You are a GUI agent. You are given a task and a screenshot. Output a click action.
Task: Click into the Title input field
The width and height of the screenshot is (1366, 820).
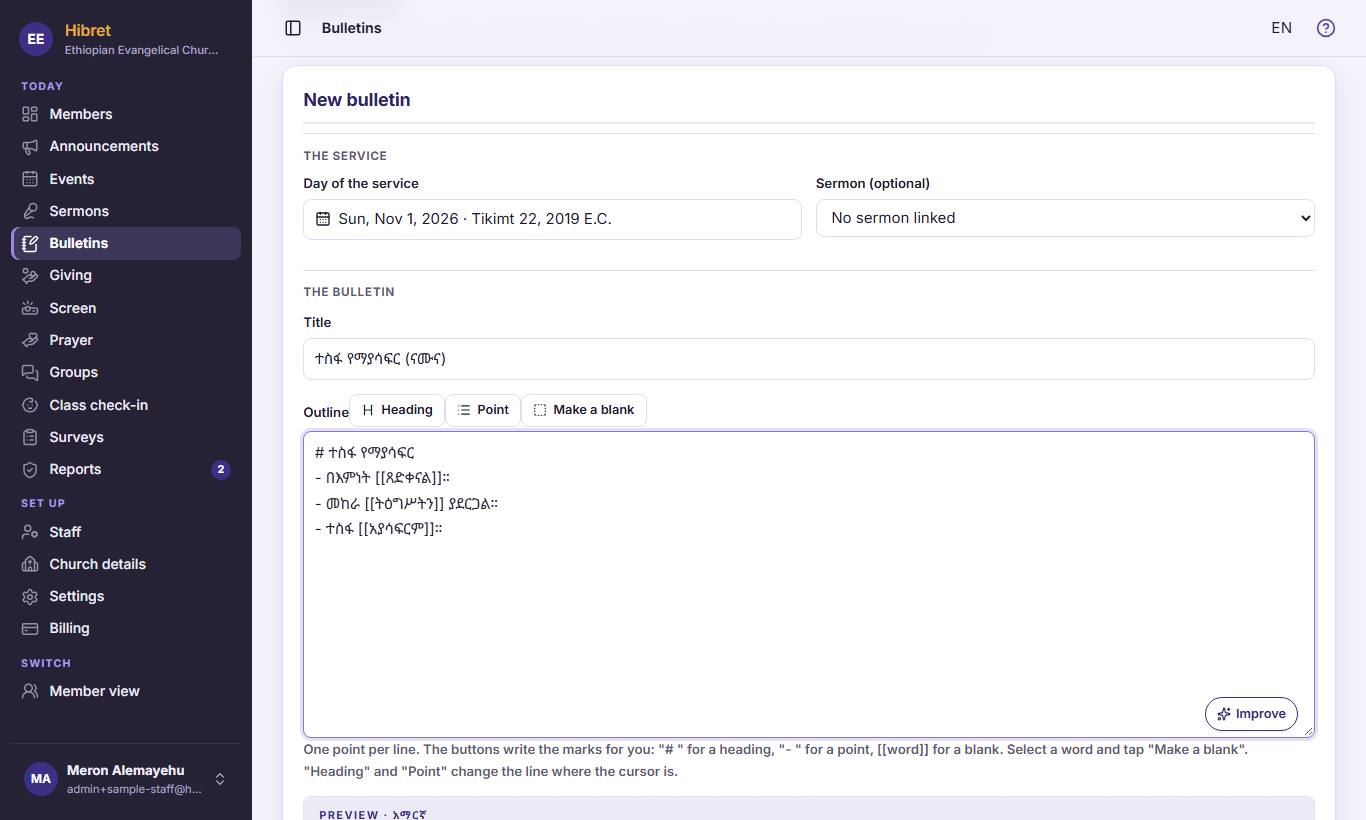pyautogui.click(x=809, y=359)
